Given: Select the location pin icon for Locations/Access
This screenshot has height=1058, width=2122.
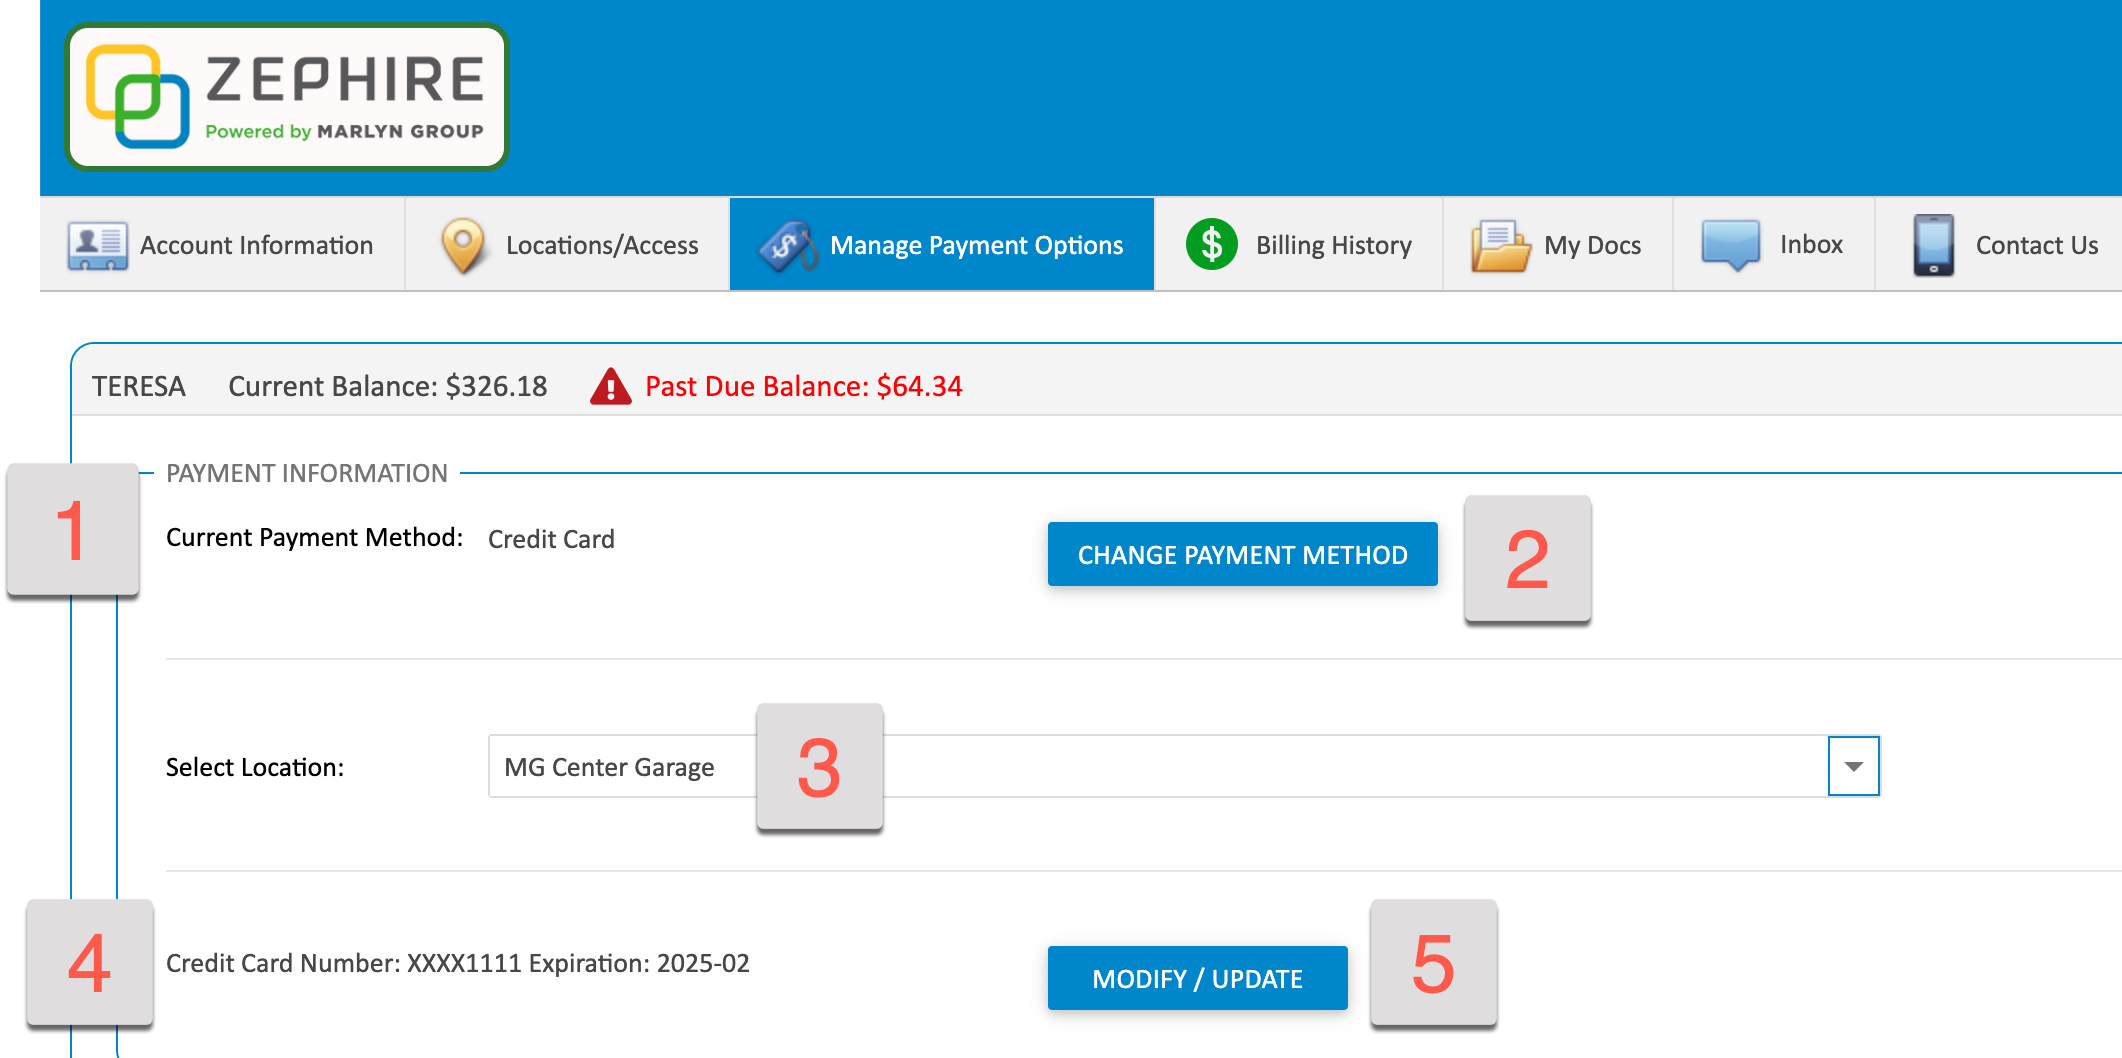Looking at the screenshot, I should pos(463,244).
